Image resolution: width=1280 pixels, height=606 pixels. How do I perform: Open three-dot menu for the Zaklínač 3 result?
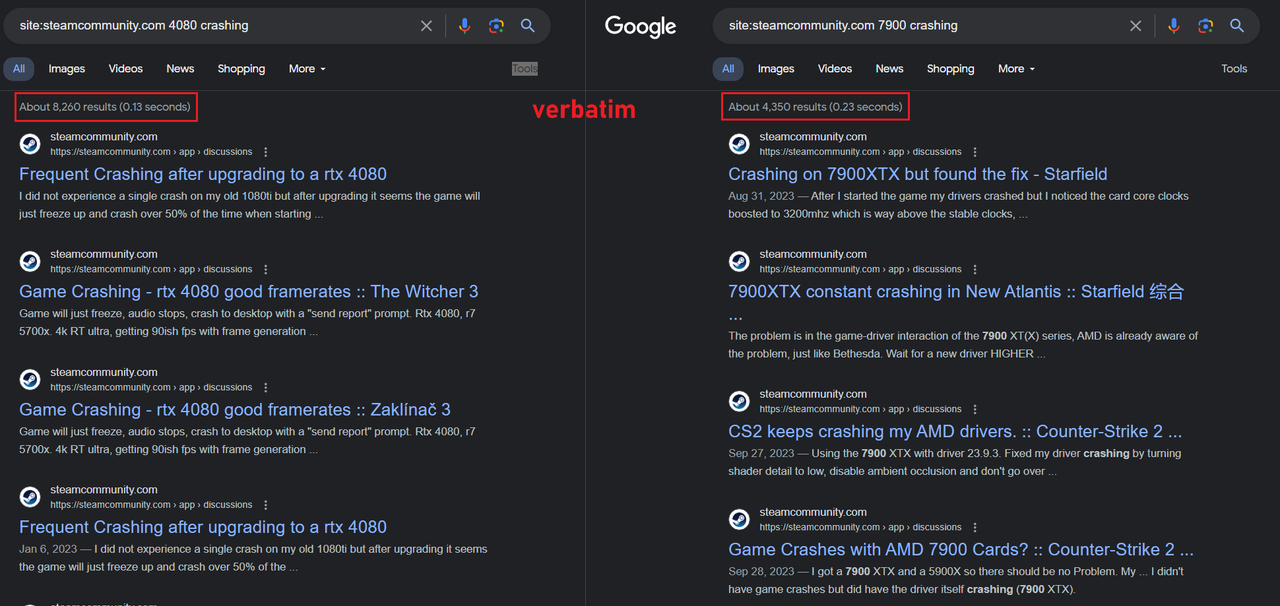[x=266, y=387]
